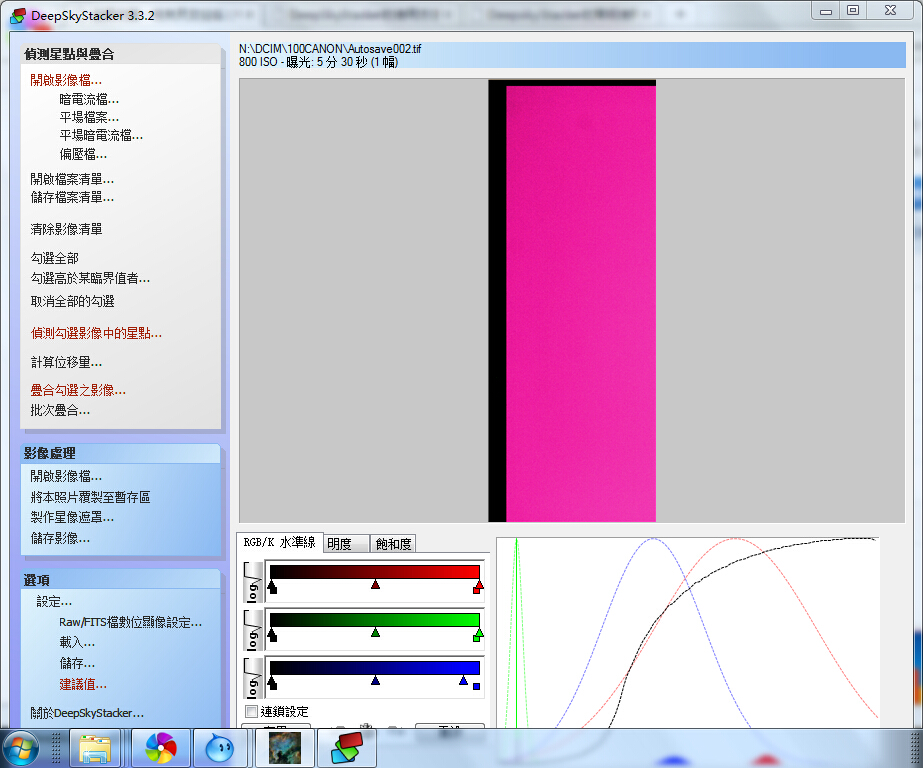Switch to the 飽和度 saturation tab

[393, 543]
